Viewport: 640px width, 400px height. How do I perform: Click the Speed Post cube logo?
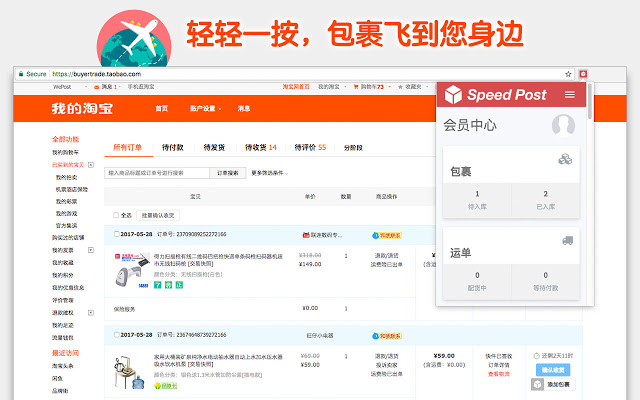pos(453,95)
